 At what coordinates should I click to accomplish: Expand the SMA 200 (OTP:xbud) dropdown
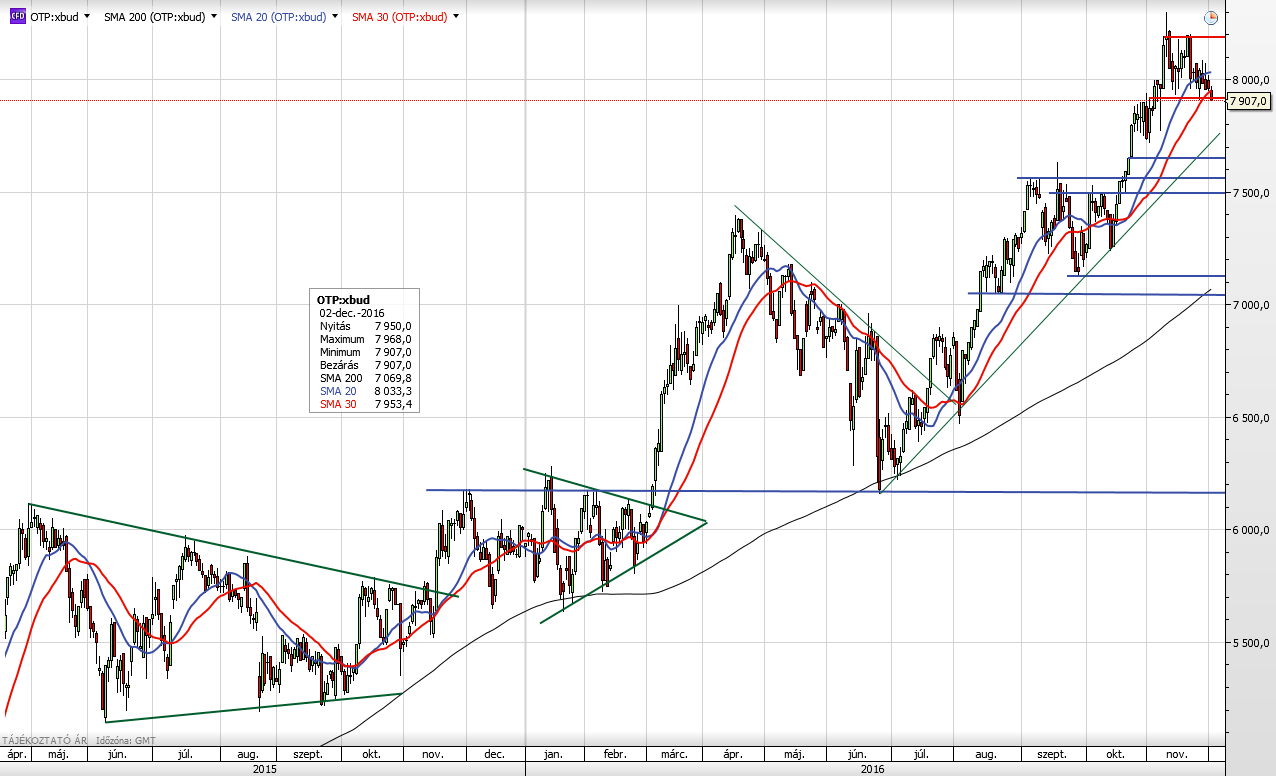coord(214,17)
